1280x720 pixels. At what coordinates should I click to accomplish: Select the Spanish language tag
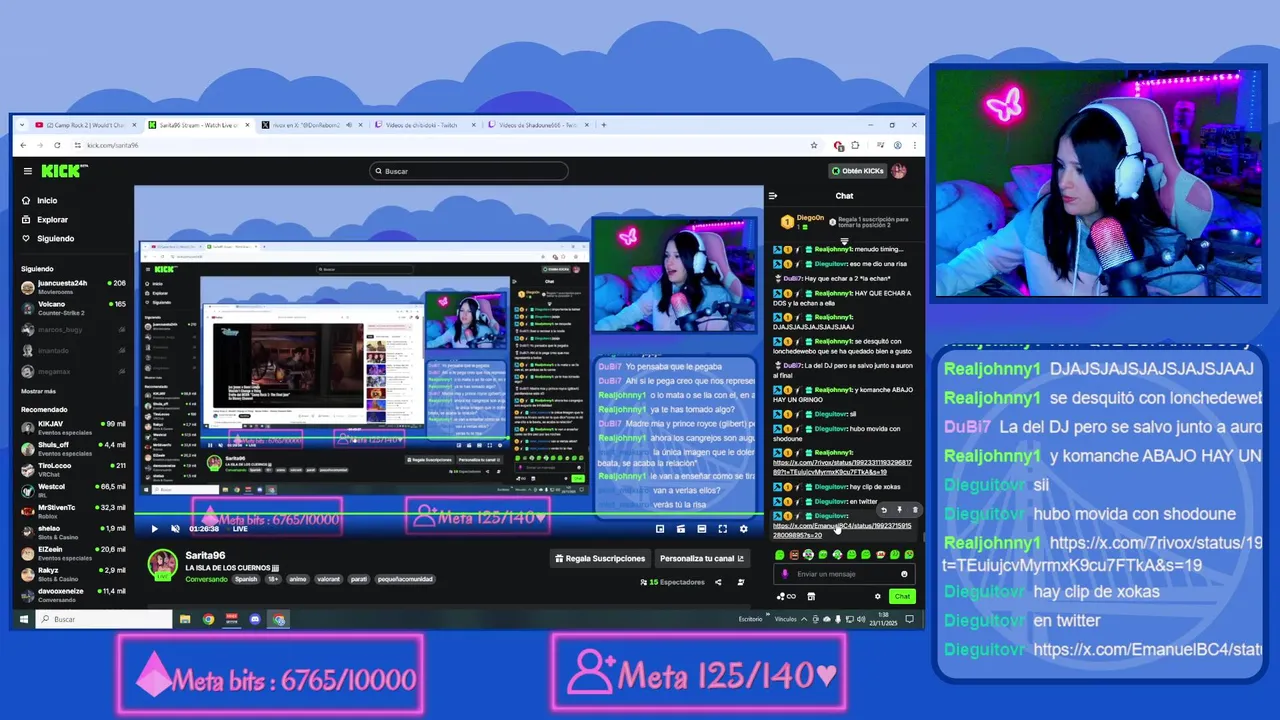click(x=246, y=579)
